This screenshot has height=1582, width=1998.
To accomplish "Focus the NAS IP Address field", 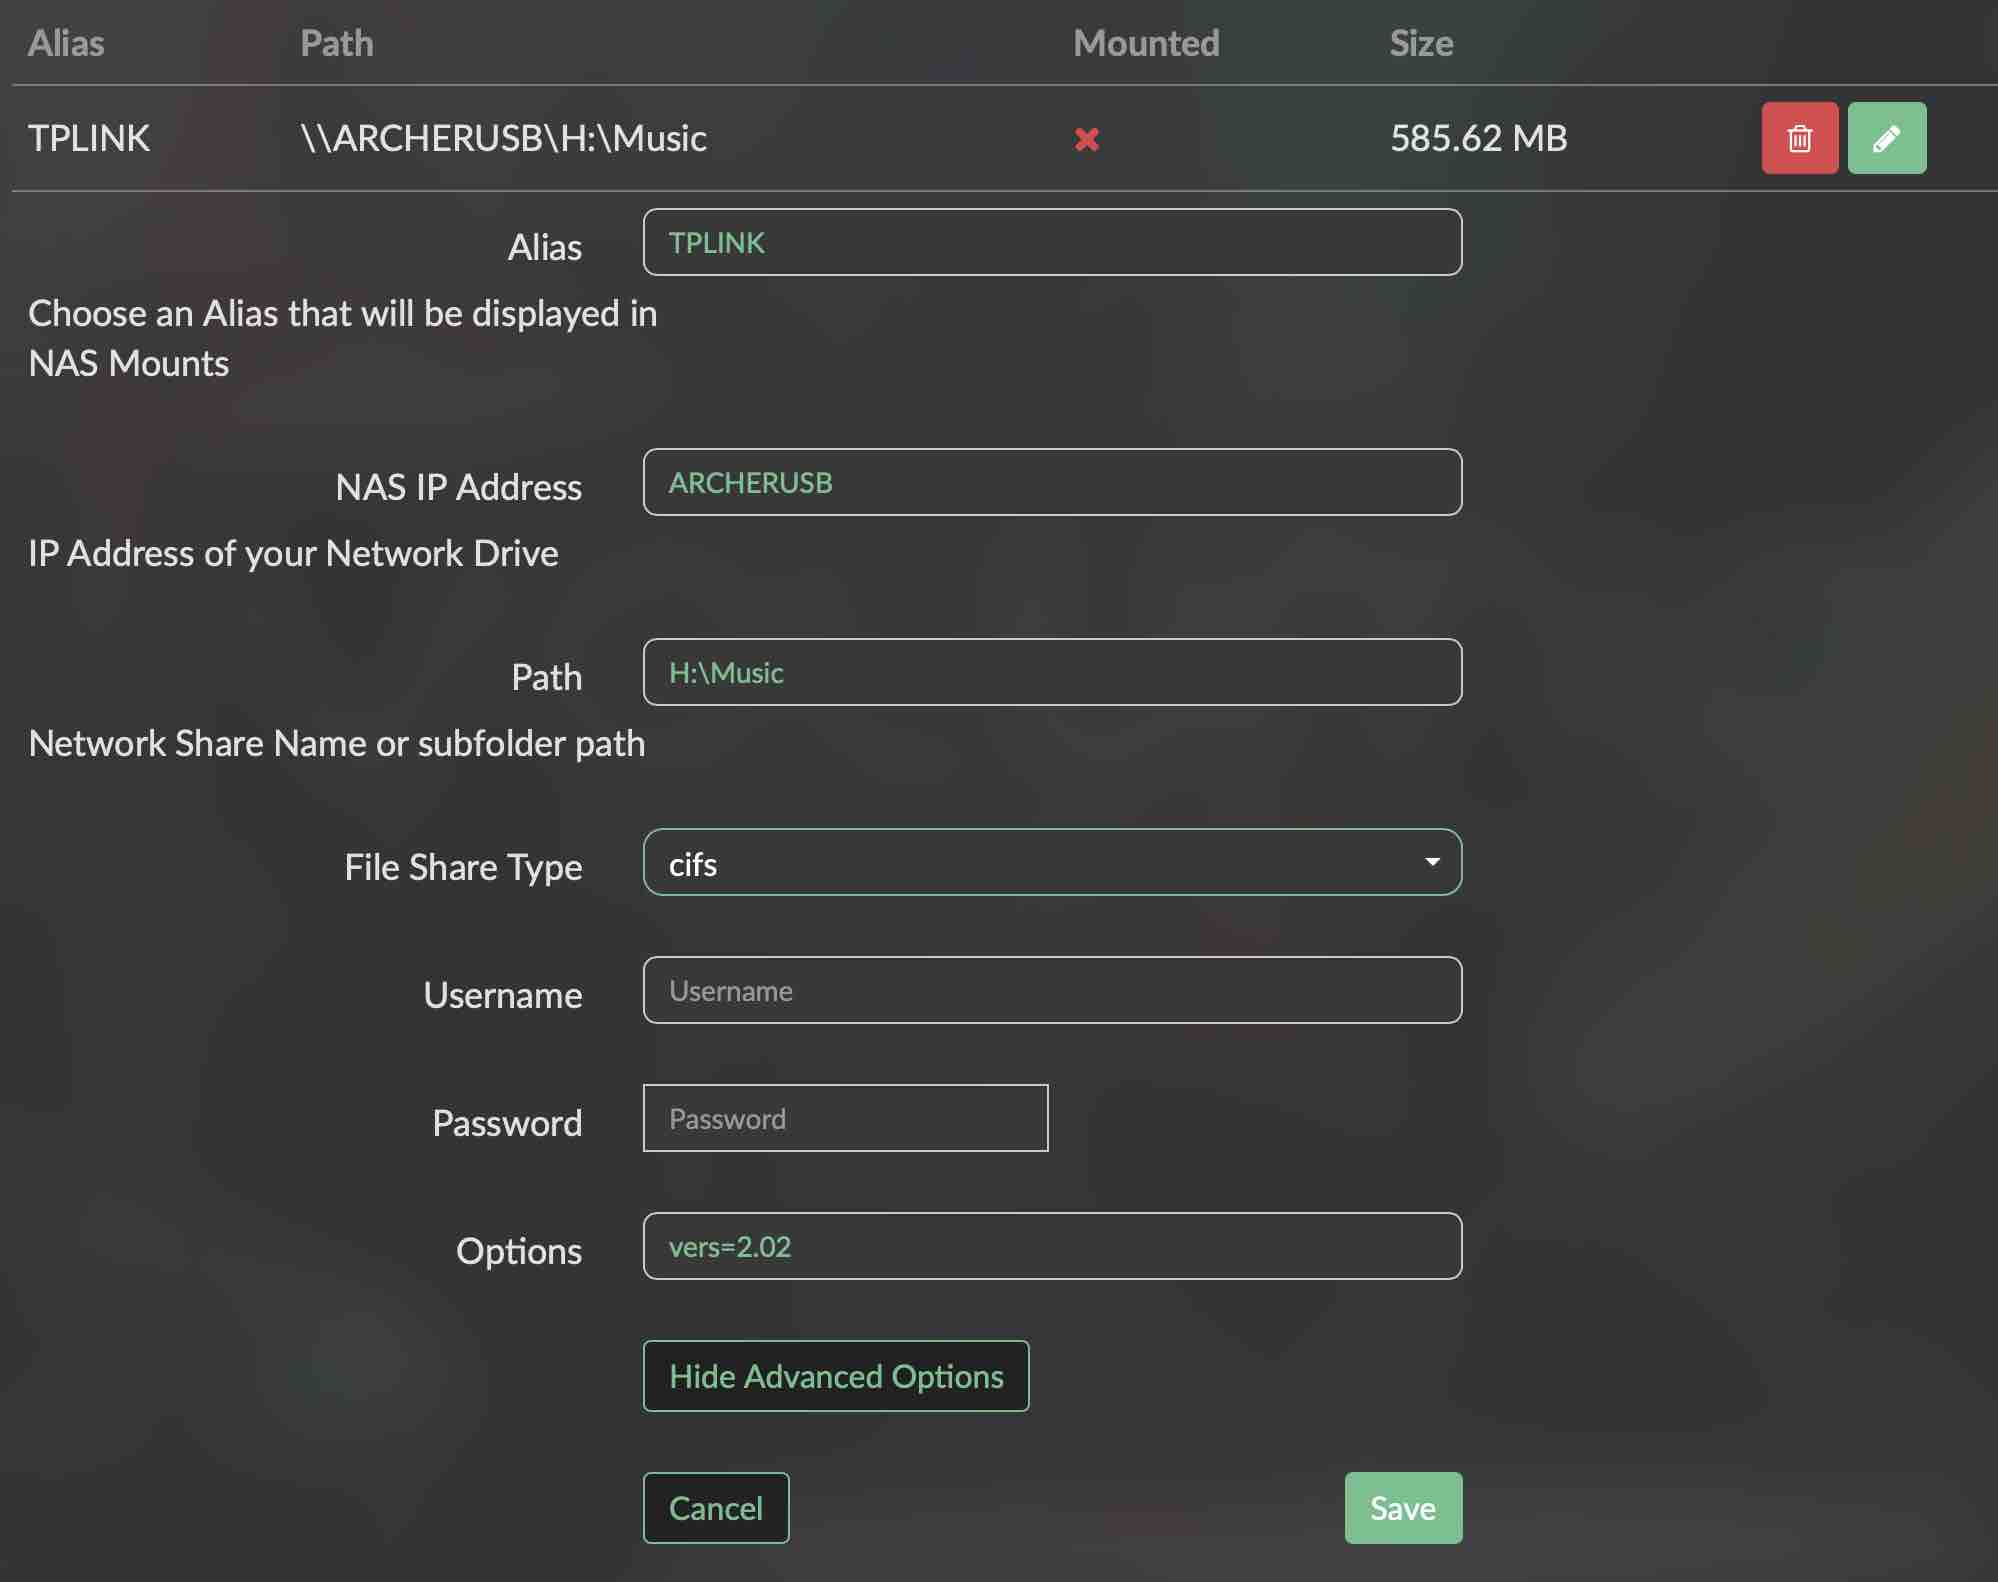I will (1052, 482).
